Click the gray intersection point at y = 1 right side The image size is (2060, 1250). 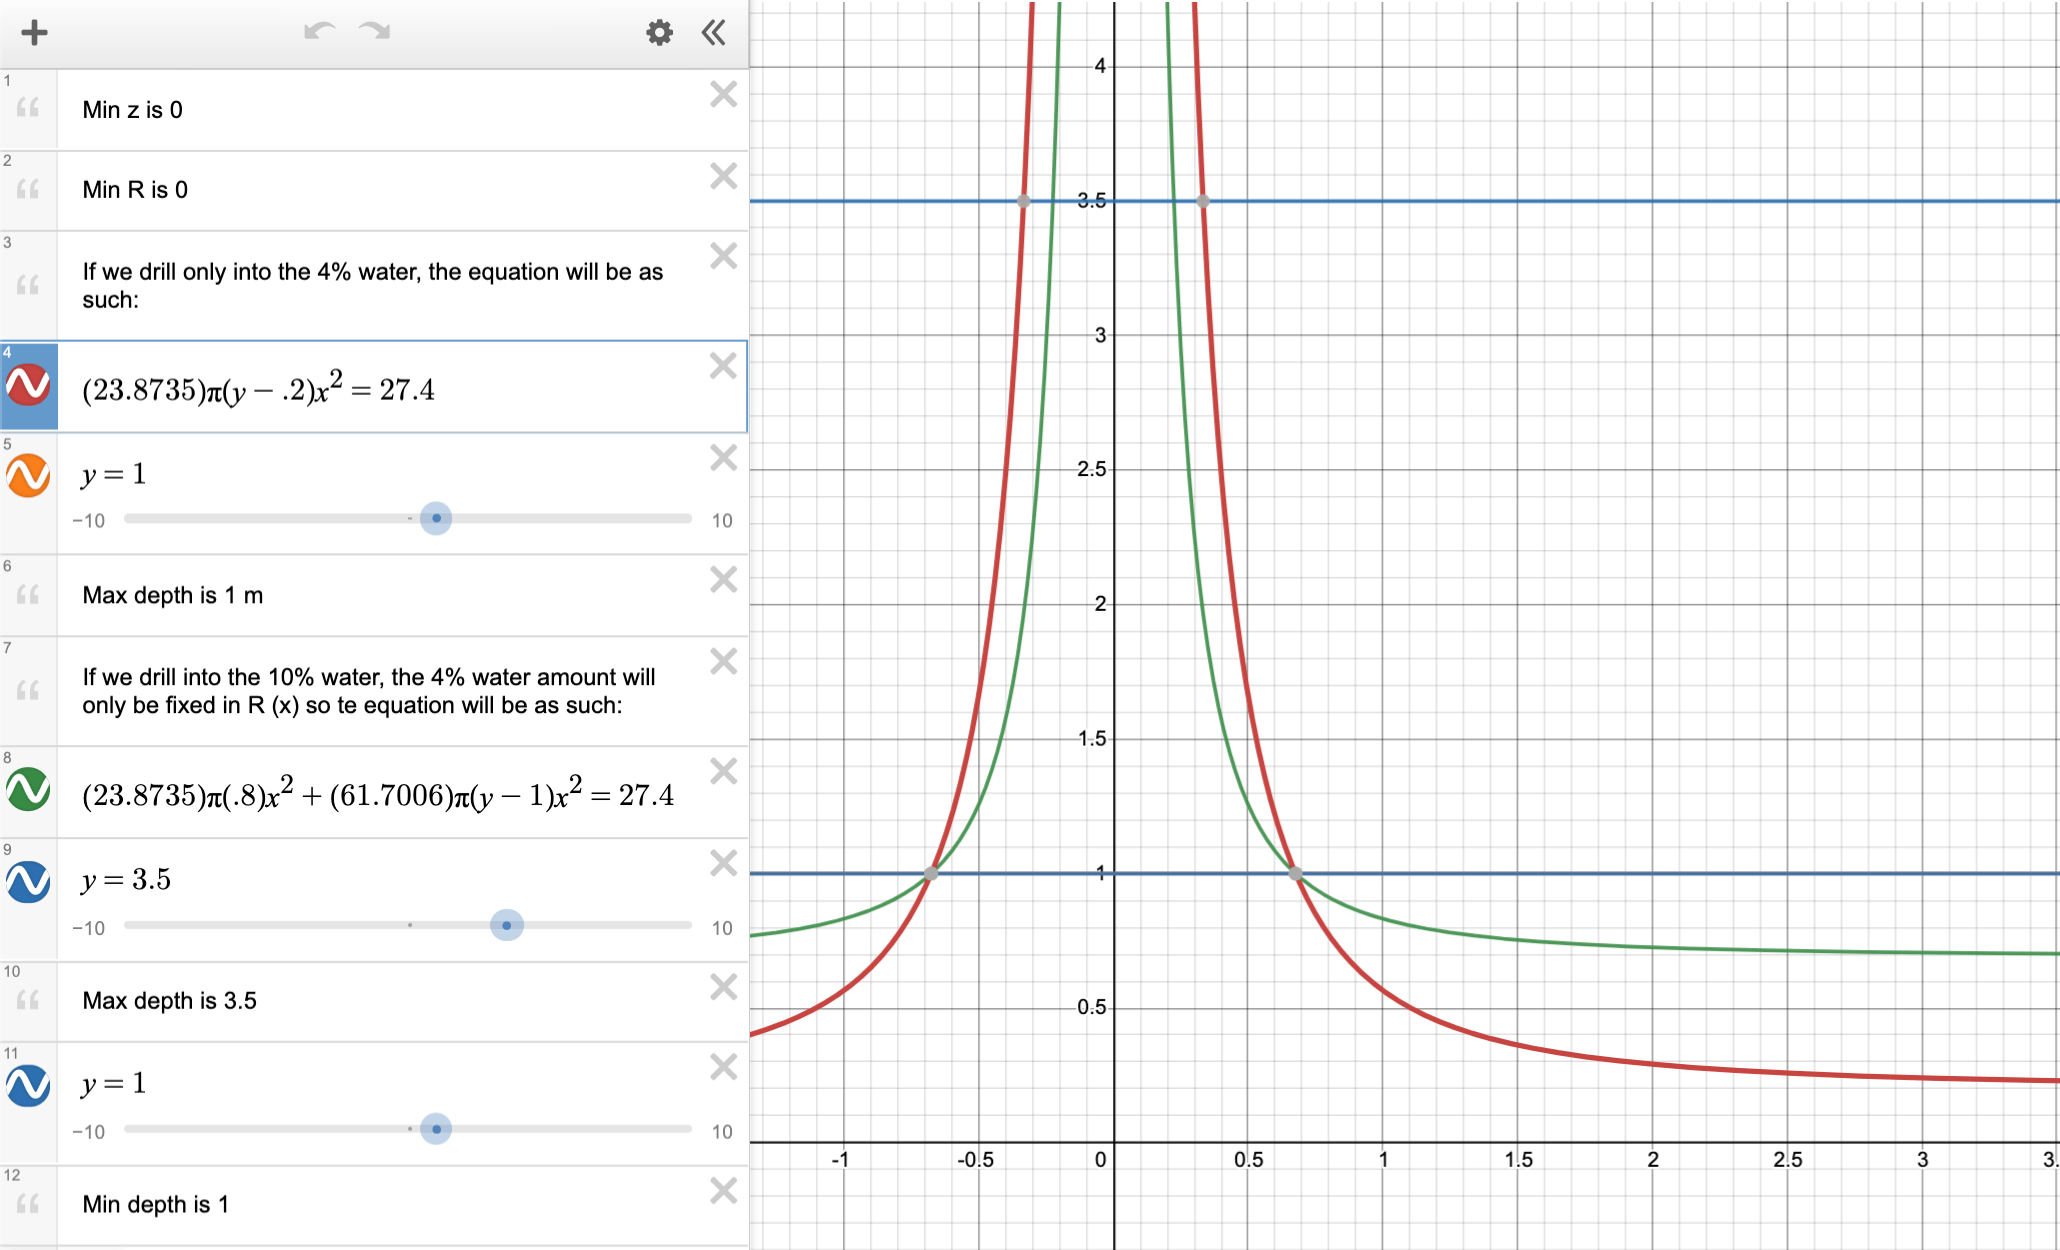tap(1296, 874)
